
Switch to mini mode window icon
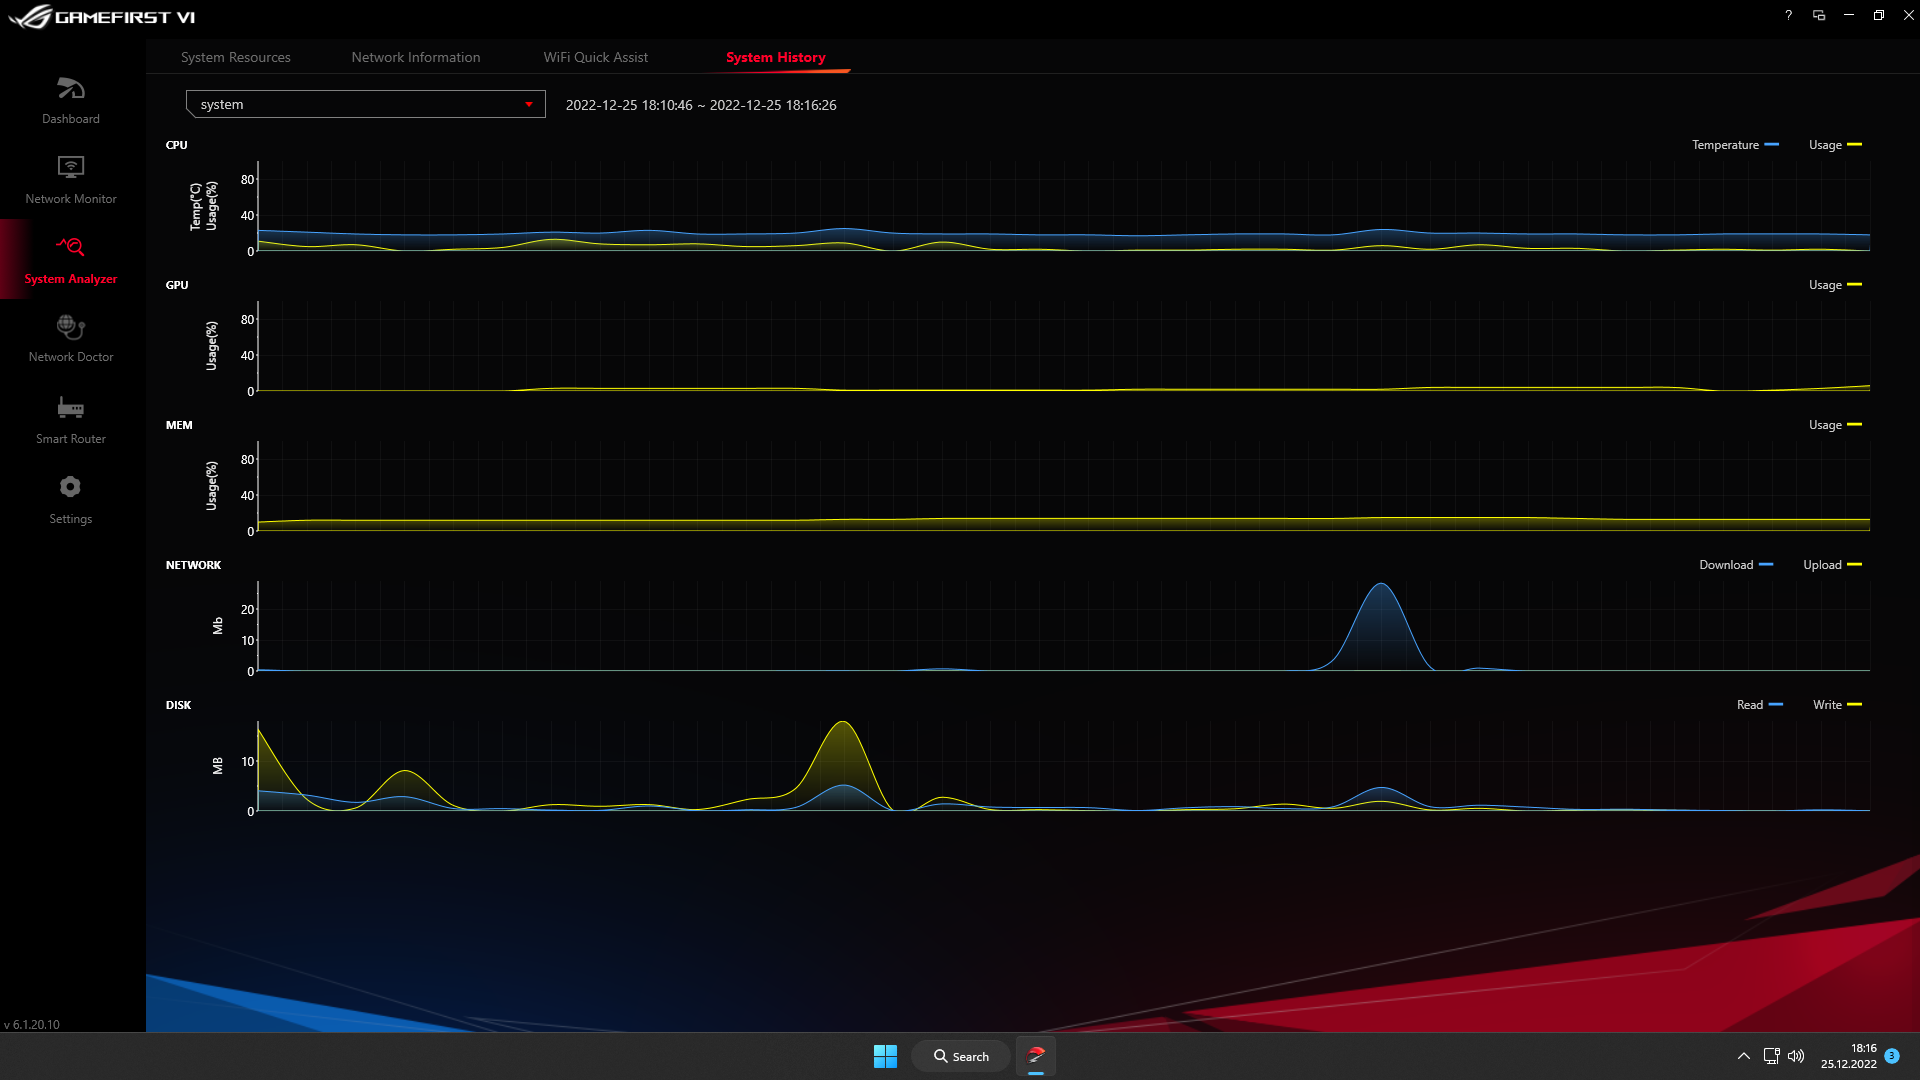tap(1819, 15)
